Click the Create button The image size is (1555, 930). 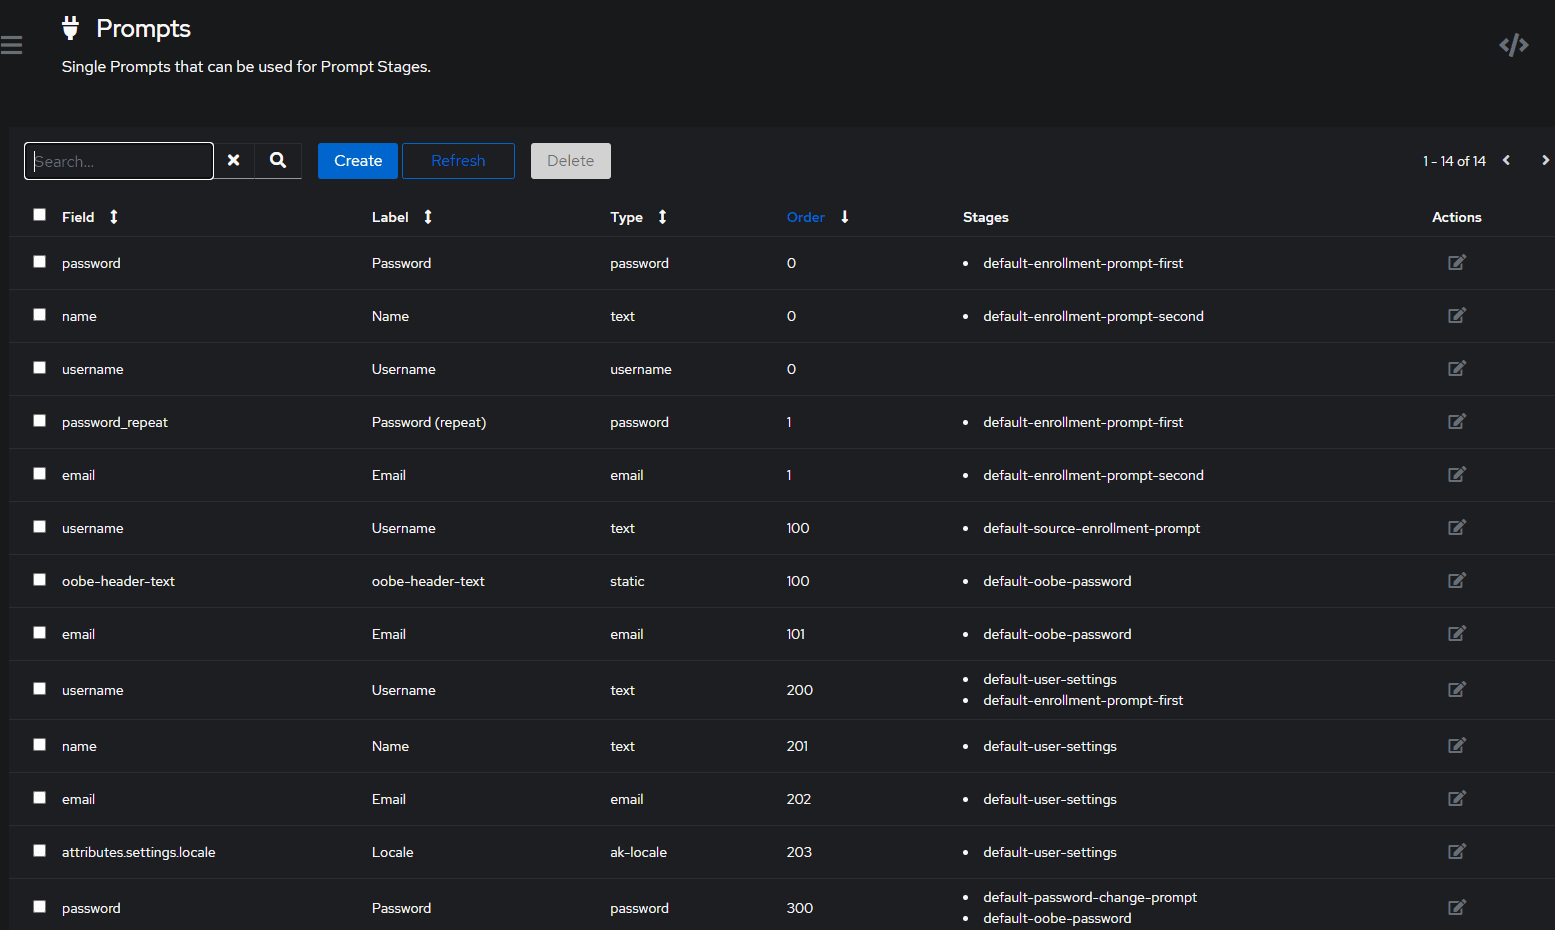click(x=358, y=161)
